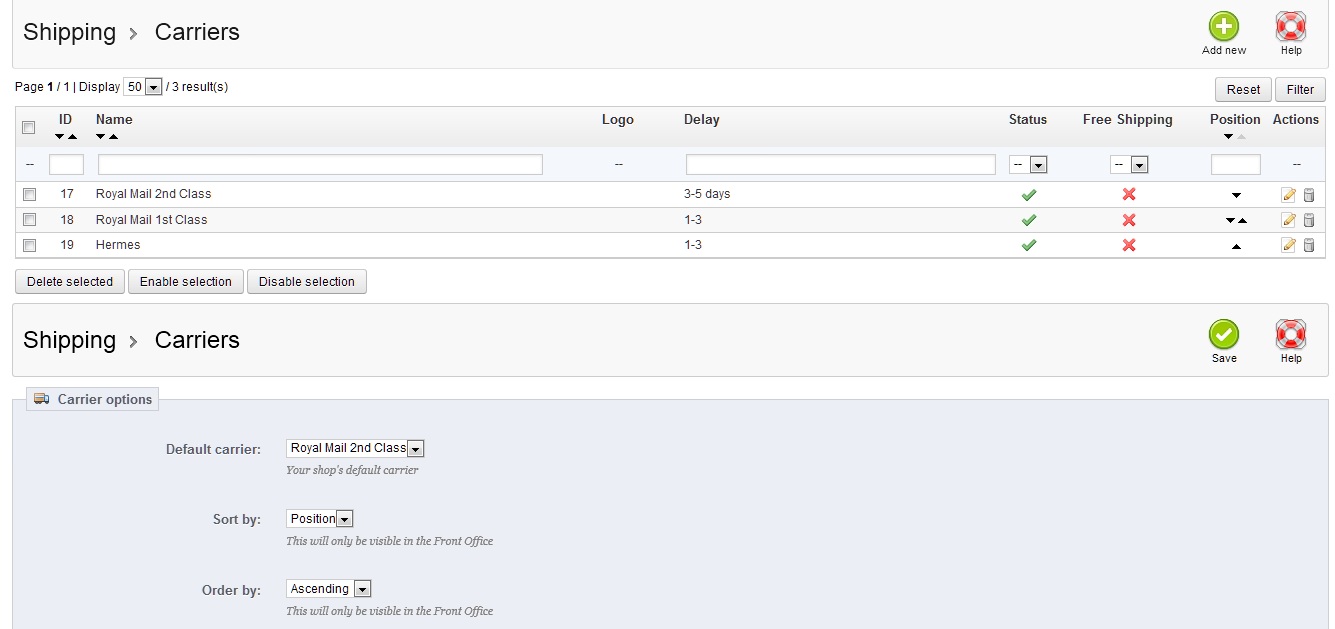The image size is (1335, 629).
Task: Tick the select-all checkbox in table header
Action: [29, 127]
